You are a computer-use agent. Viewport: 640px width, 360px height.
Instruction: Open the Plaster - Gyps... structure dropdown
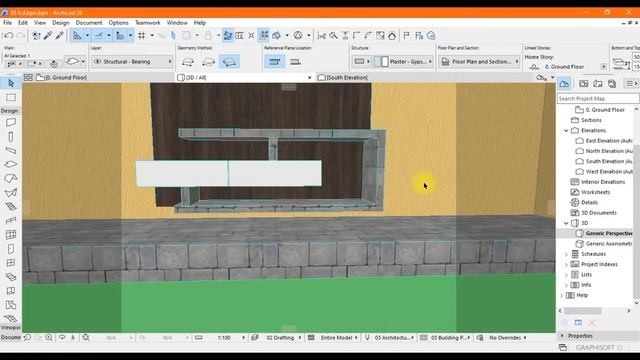point(402,62)
